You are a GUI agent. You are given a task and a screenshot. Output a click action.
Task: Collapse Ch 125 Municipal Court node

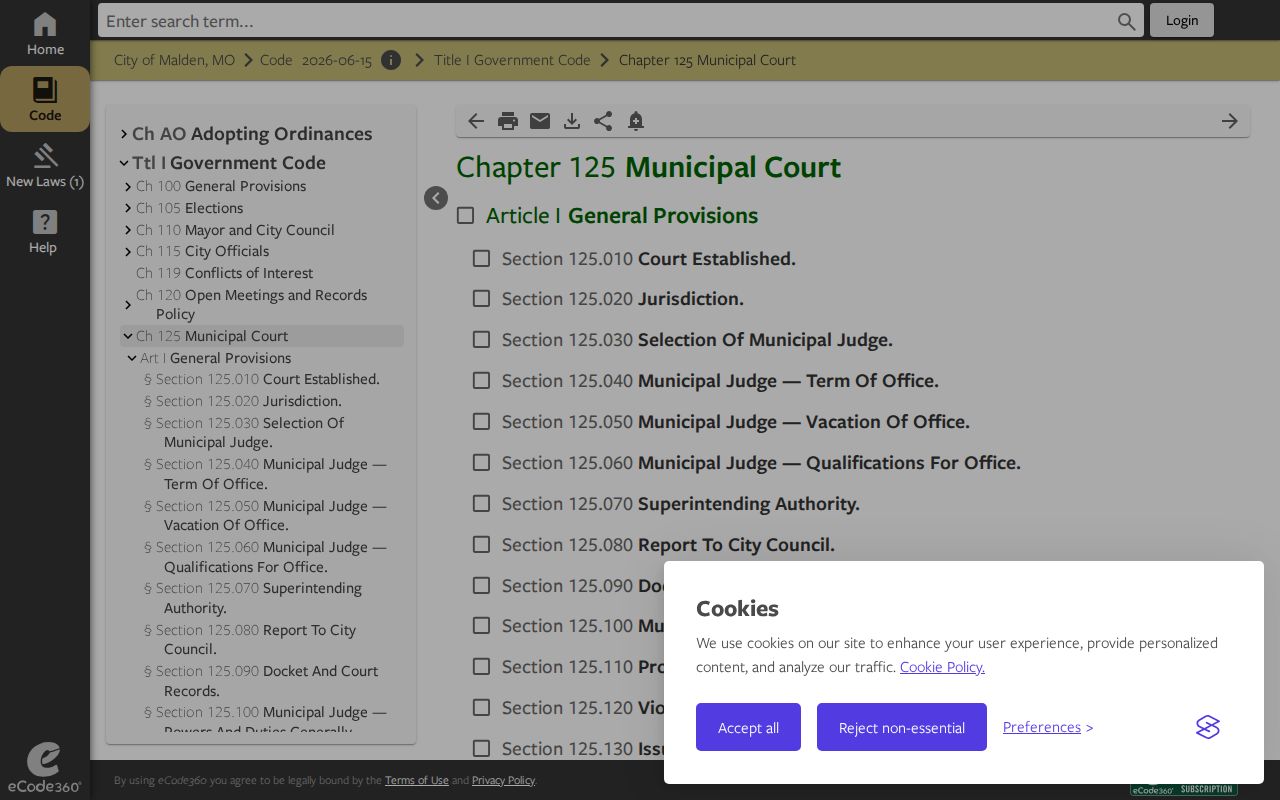[x=128, y=336]
